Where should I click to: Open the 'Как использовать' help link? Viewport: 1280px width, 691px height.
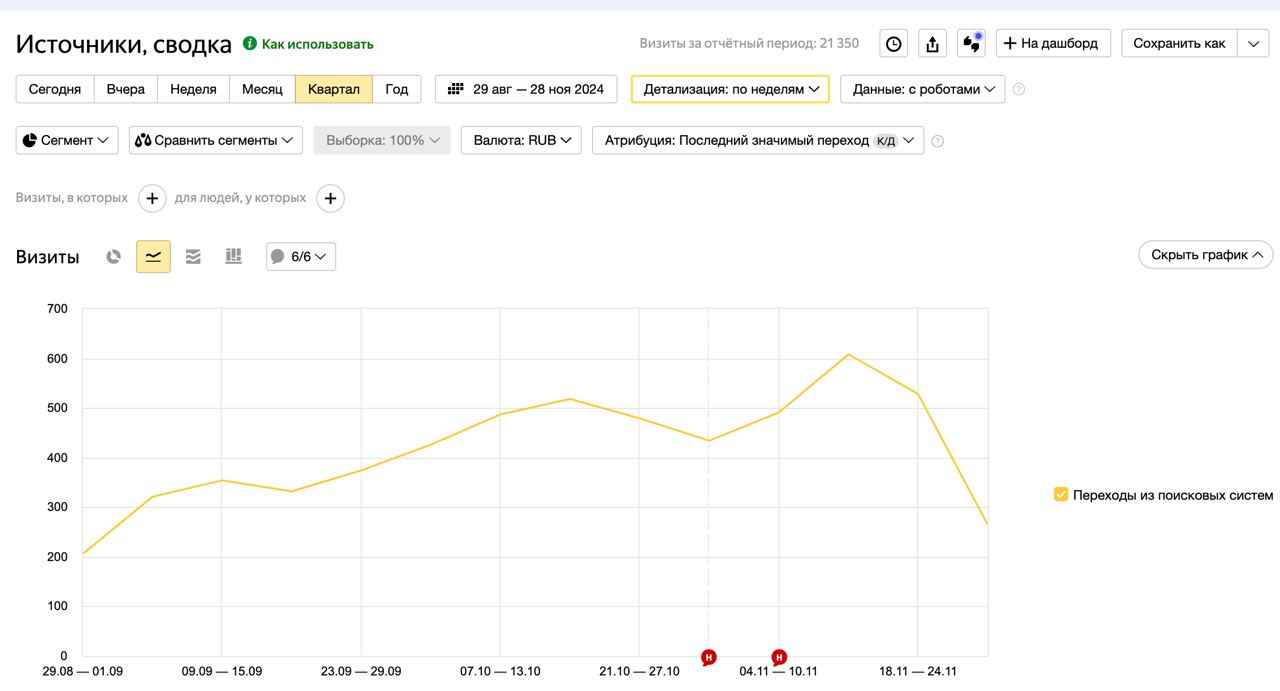(317, 44)
